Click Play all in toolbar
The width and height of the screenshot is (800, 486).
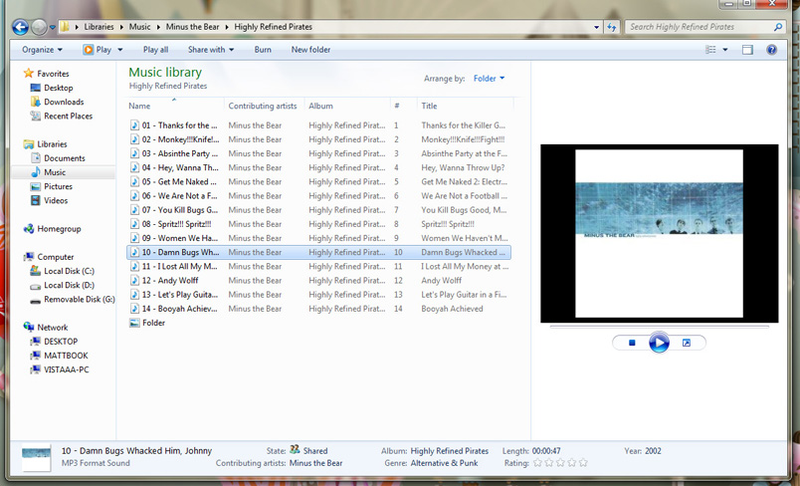156,49
